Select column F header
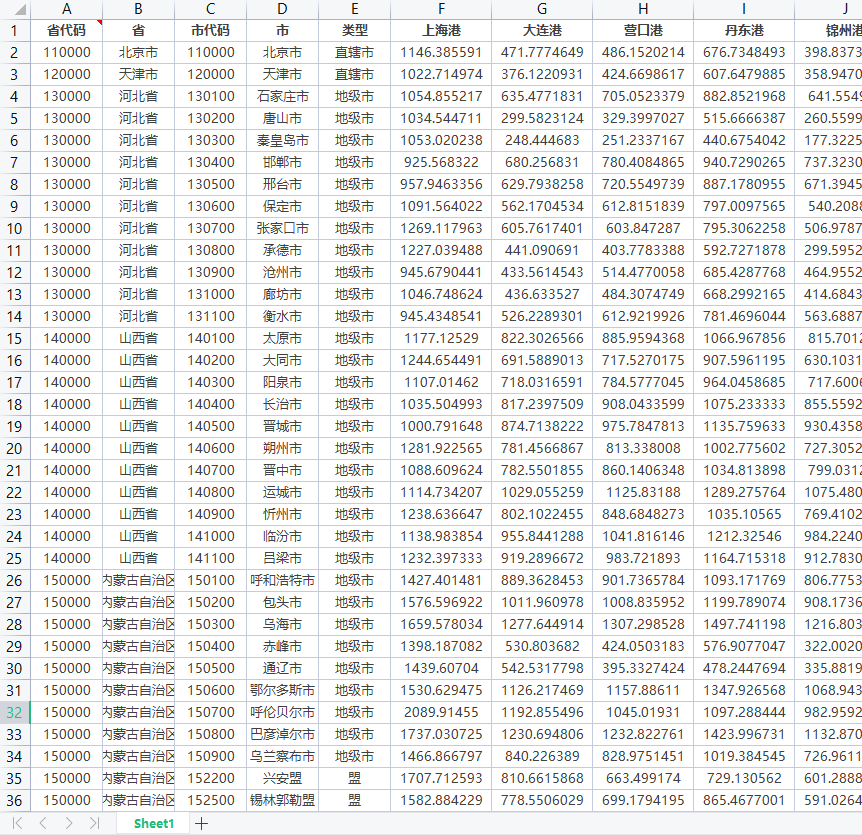Viewport: 862px width, 835px height. [x=441, y=9]
